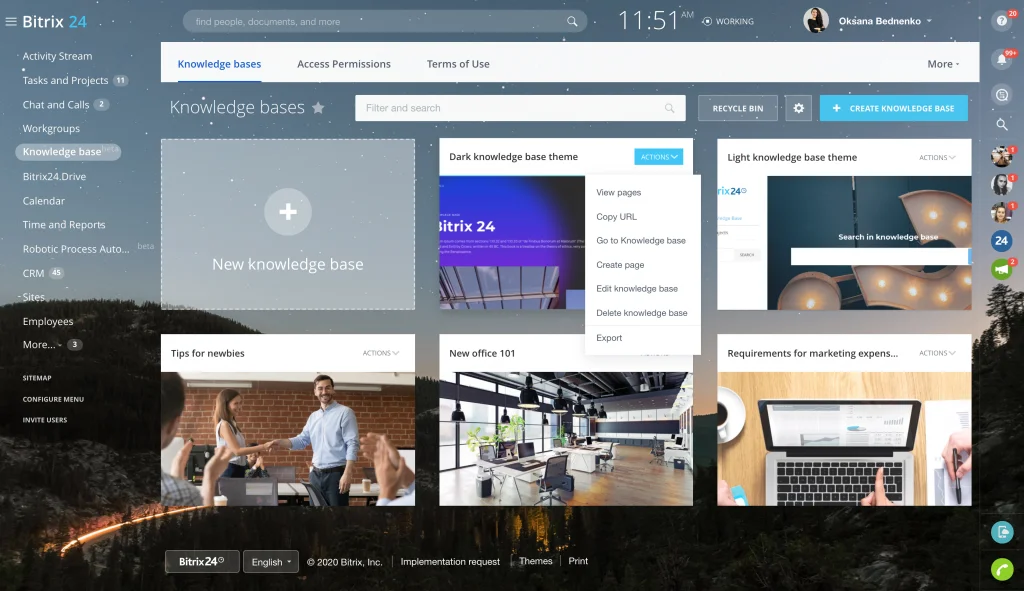Select Go to Knowledge base
1024x591 pixels.
pyautogui.click(x=641, y=240)
